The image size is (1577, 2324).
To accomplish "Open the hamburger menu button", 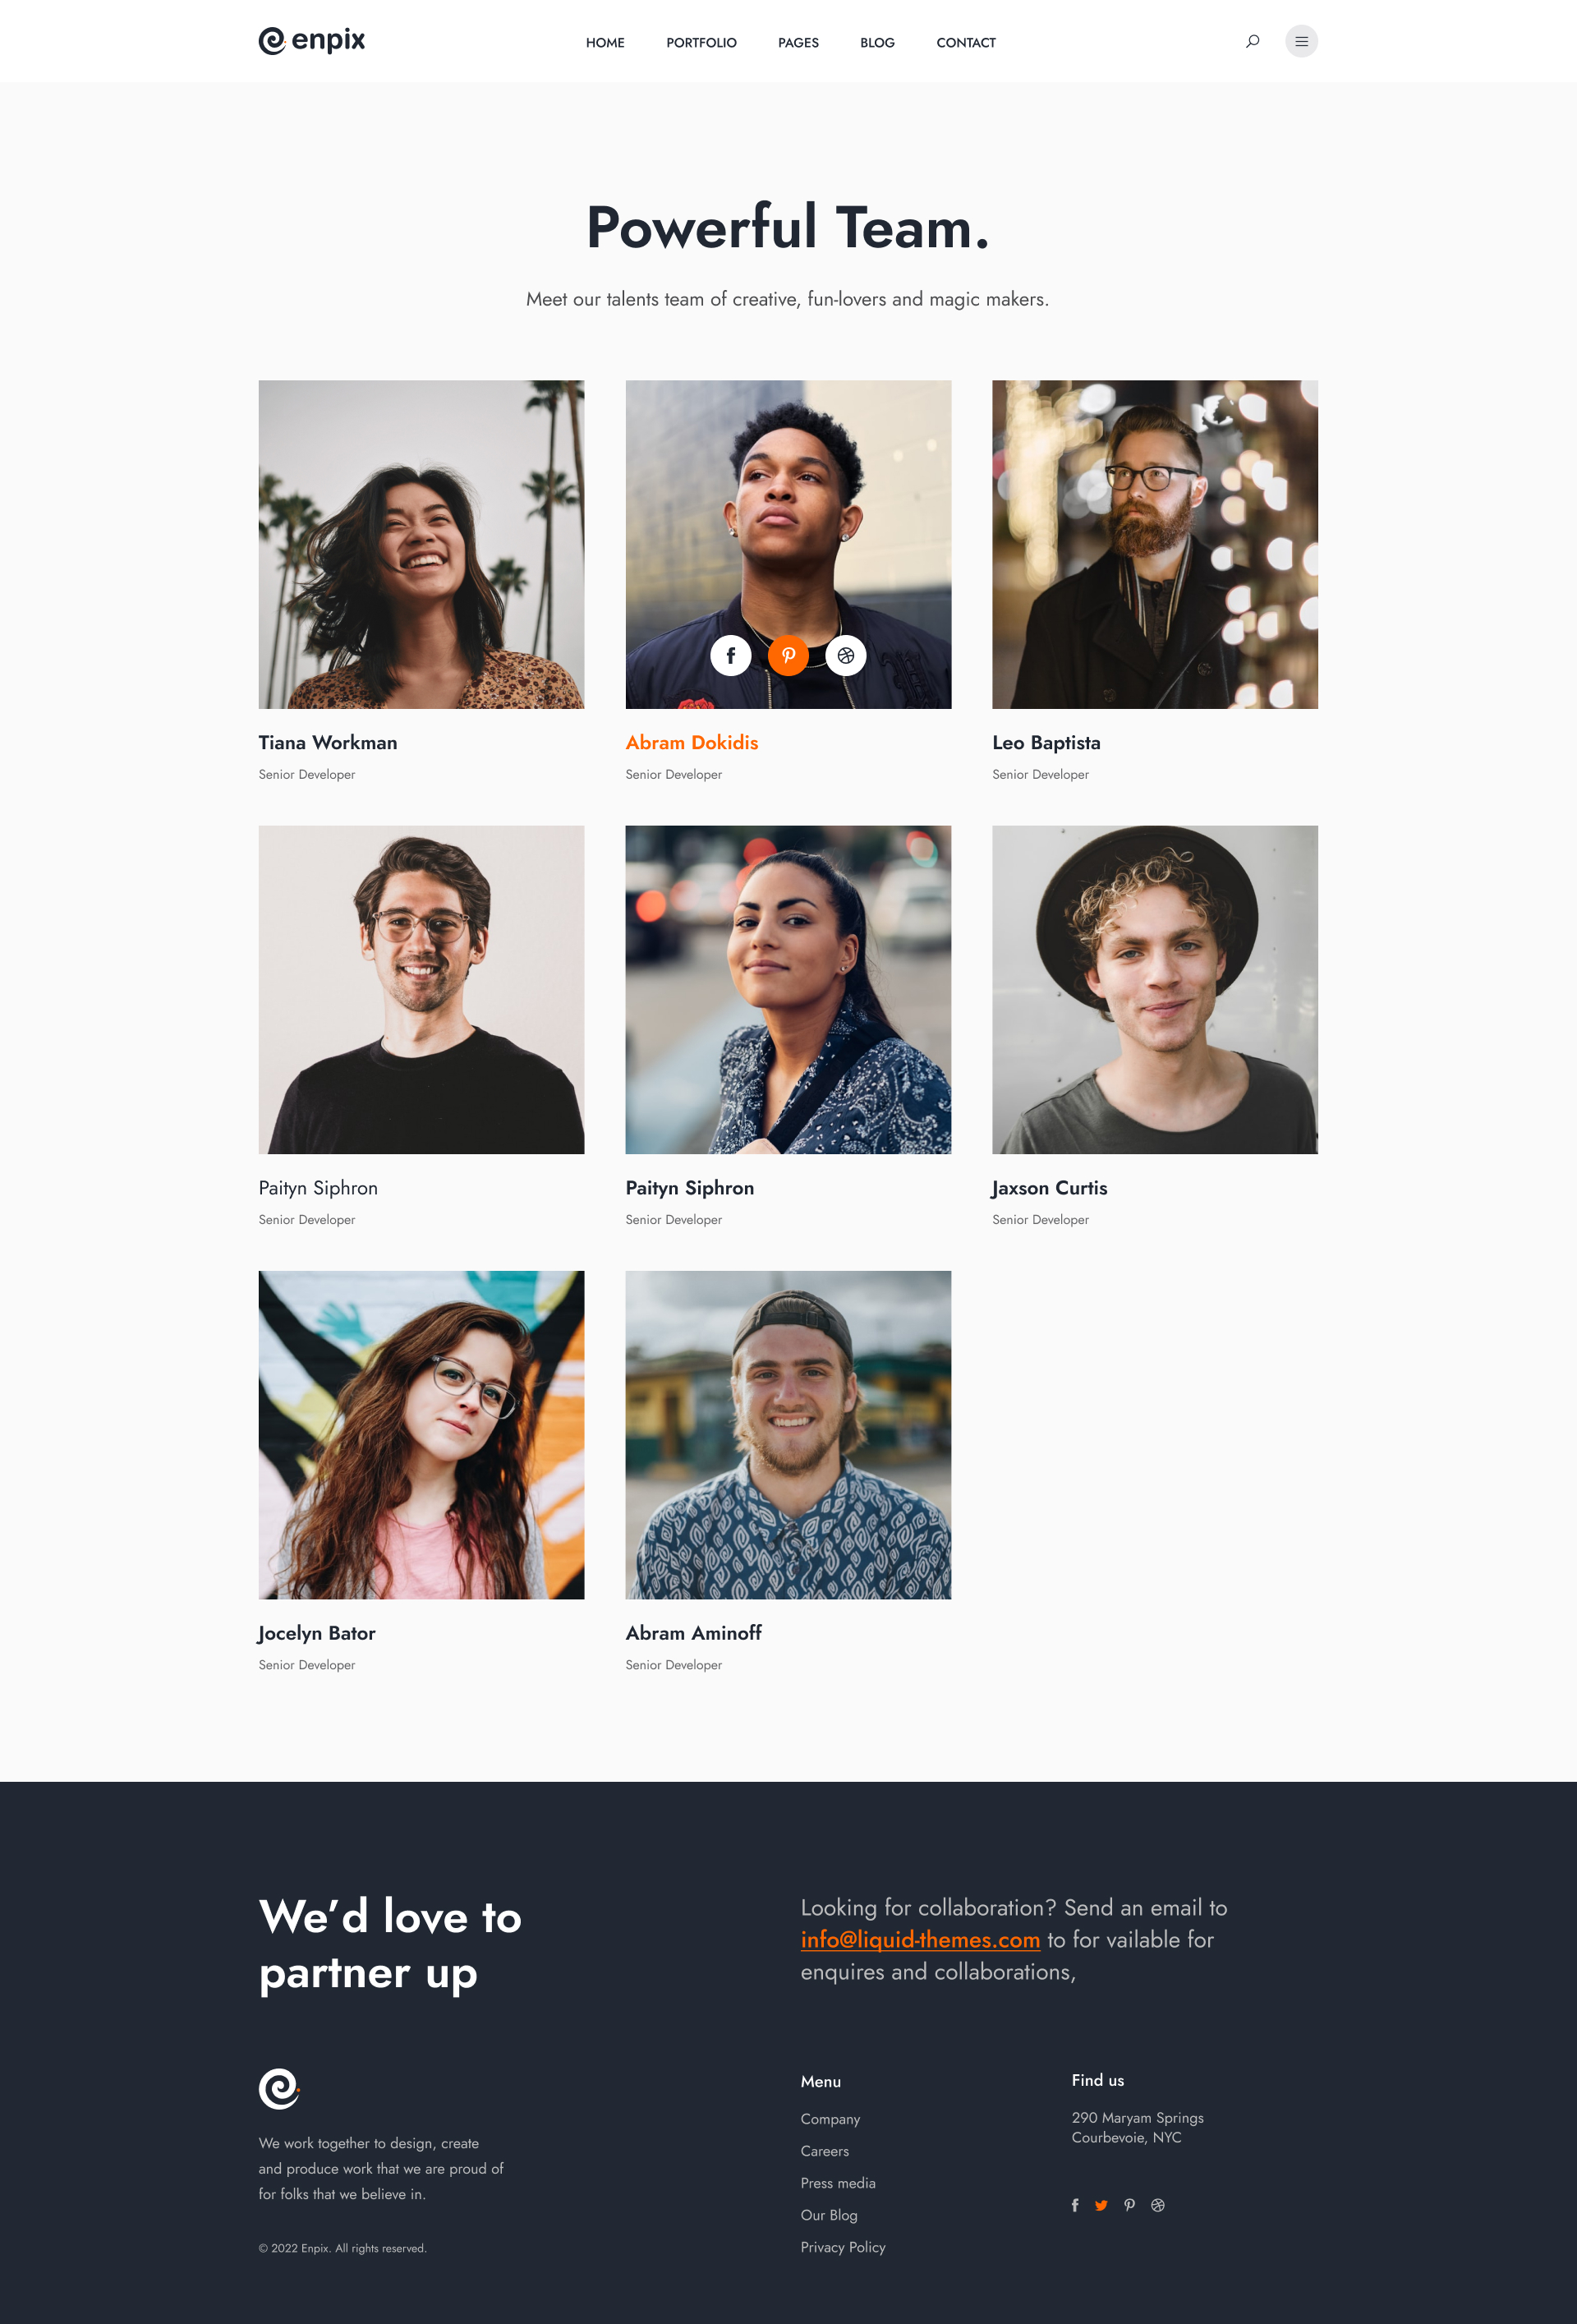I will pos(1301,41).
